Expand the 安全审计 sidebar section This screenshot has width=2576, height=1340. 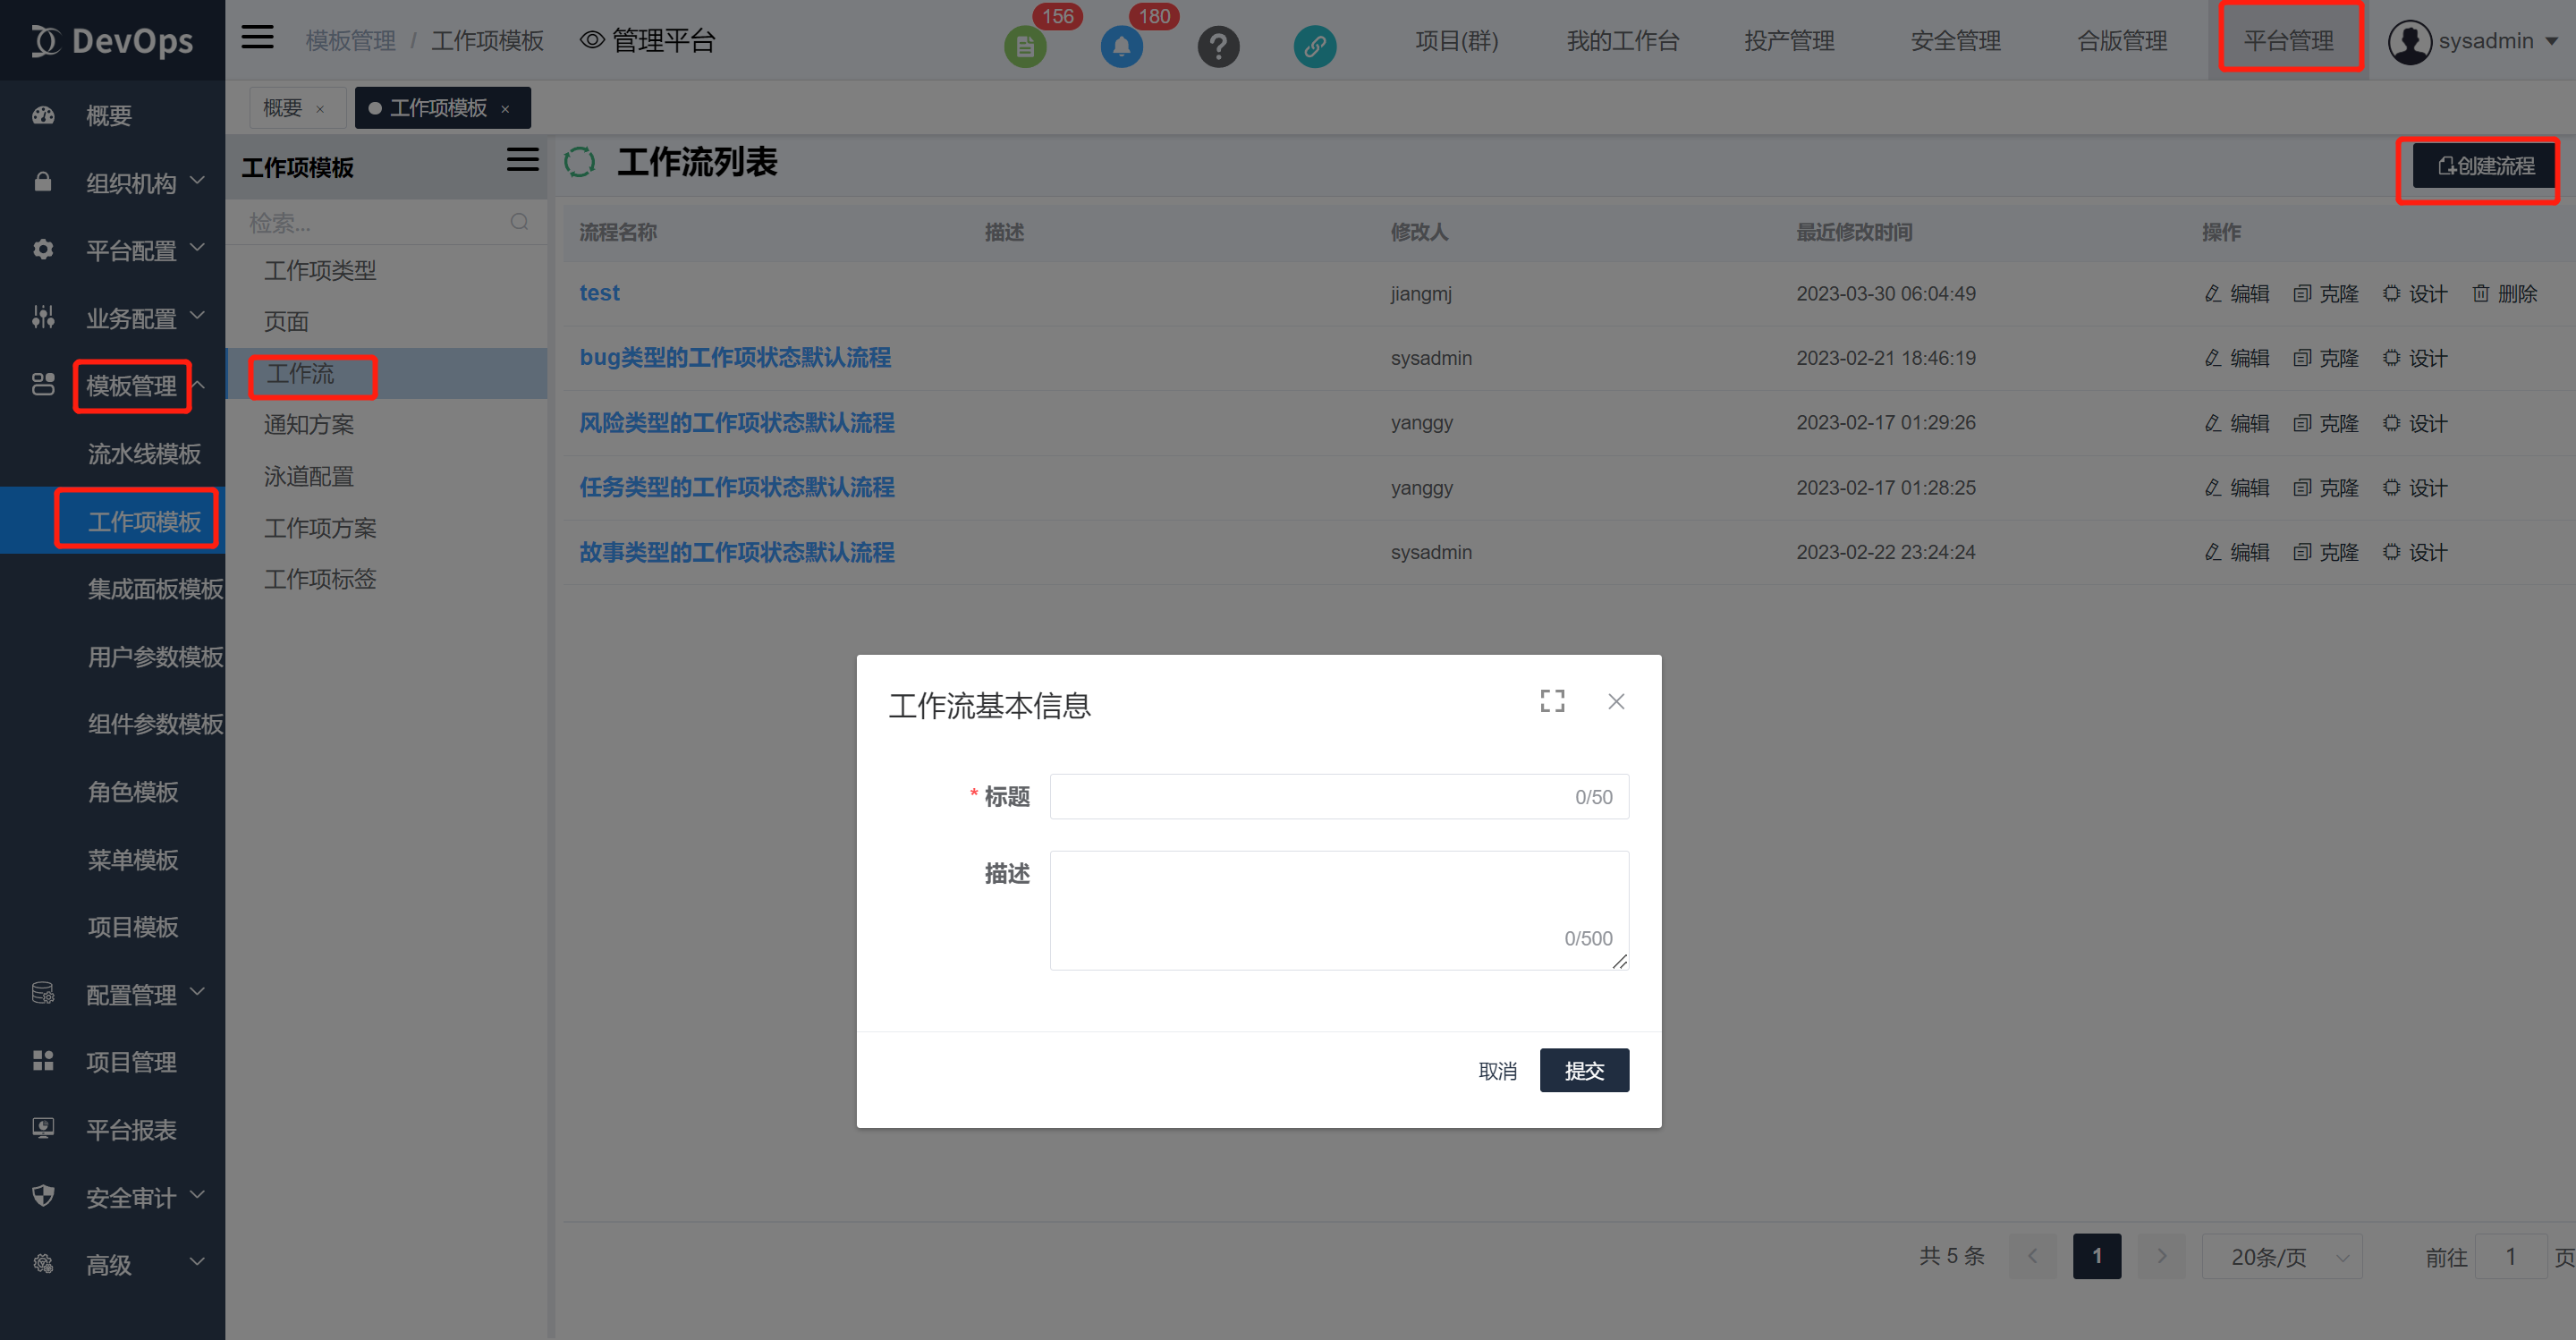click(130, 1196)
